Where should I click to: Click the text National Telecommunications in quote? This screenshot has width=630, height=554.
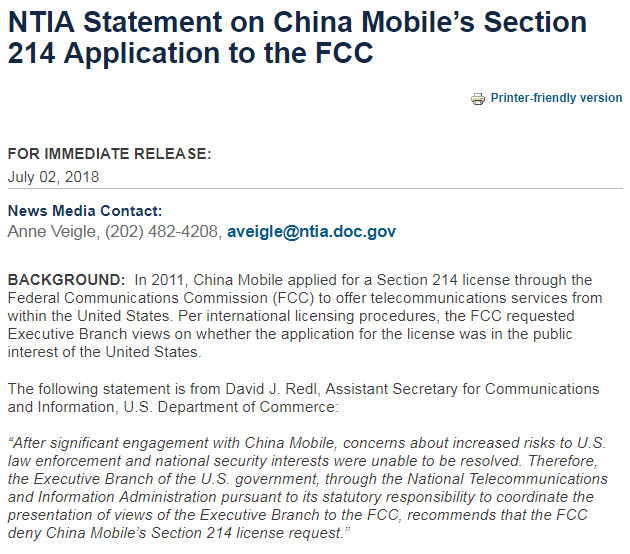coord(507,479)
